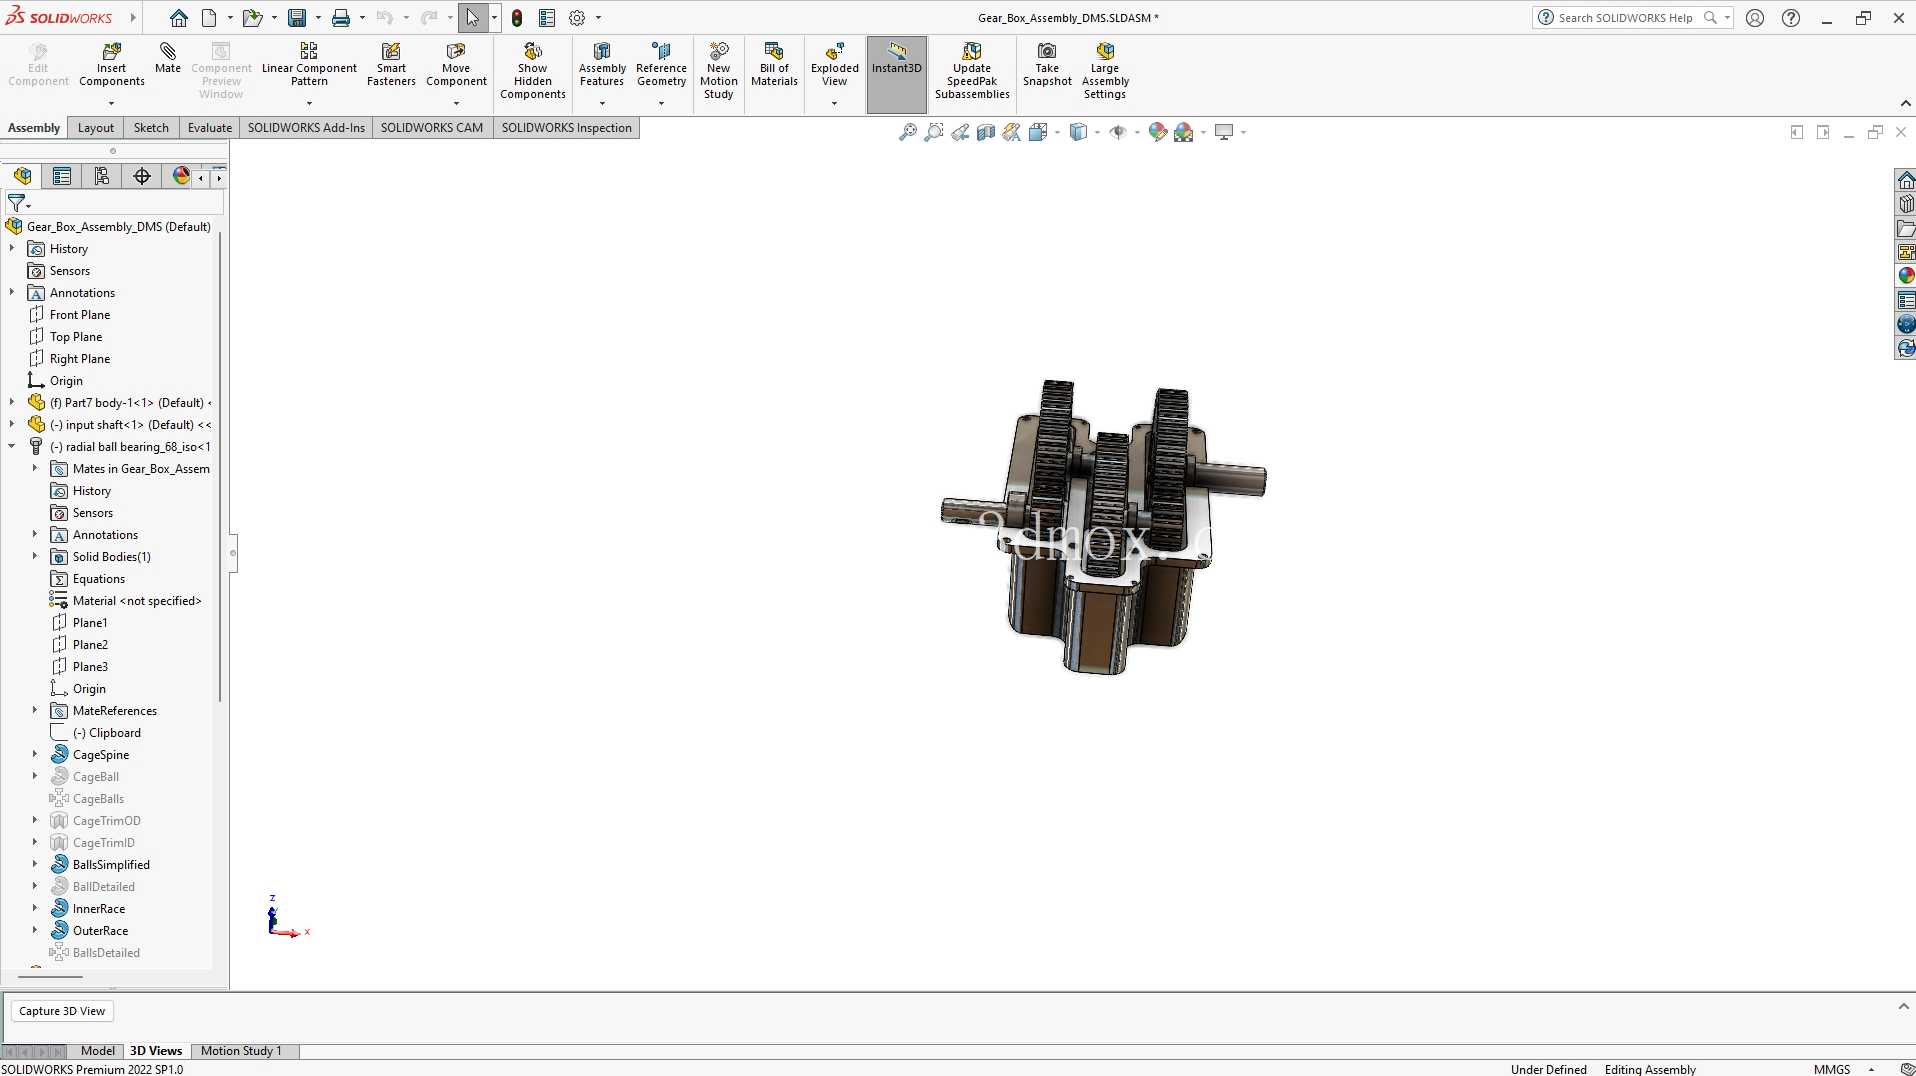Screen dimensions: 1916x1076
Task: Click Save icon in title bar
Action: (x=297, y=18)
